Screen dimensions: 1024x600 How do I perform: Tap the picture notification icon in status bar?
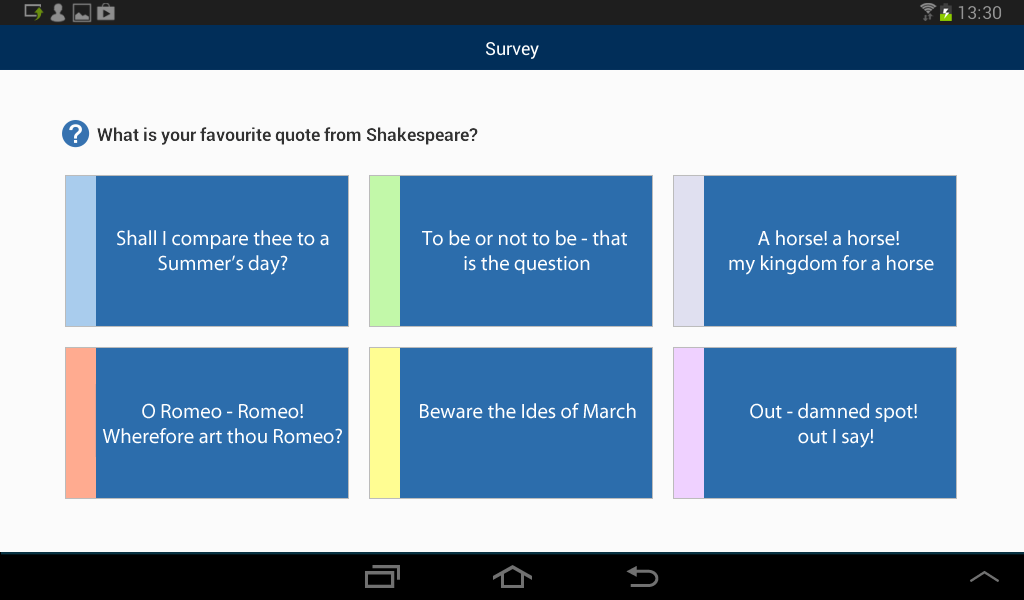click(x=82, y=12)
